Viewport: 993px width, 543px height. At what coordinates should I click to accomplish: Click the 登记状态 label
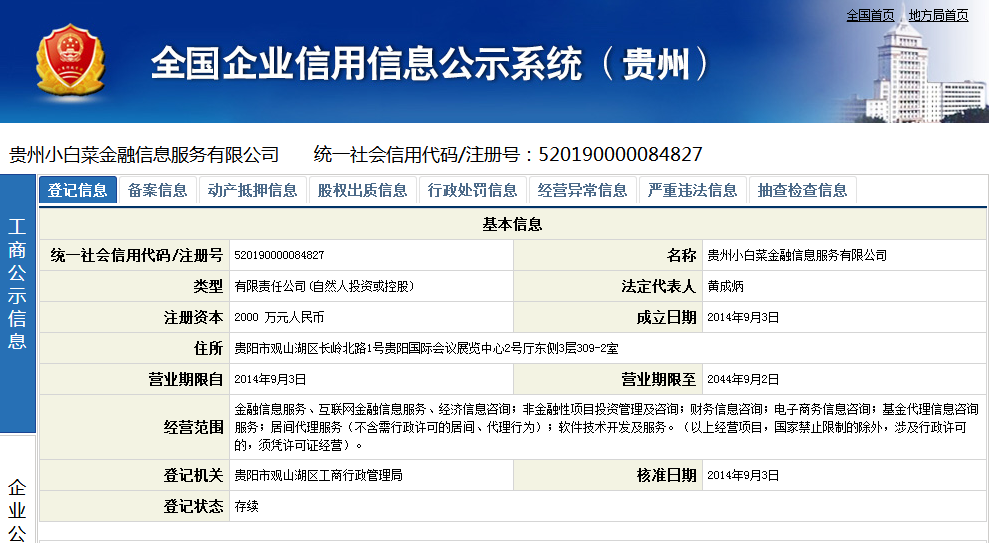tap(194, 506)
